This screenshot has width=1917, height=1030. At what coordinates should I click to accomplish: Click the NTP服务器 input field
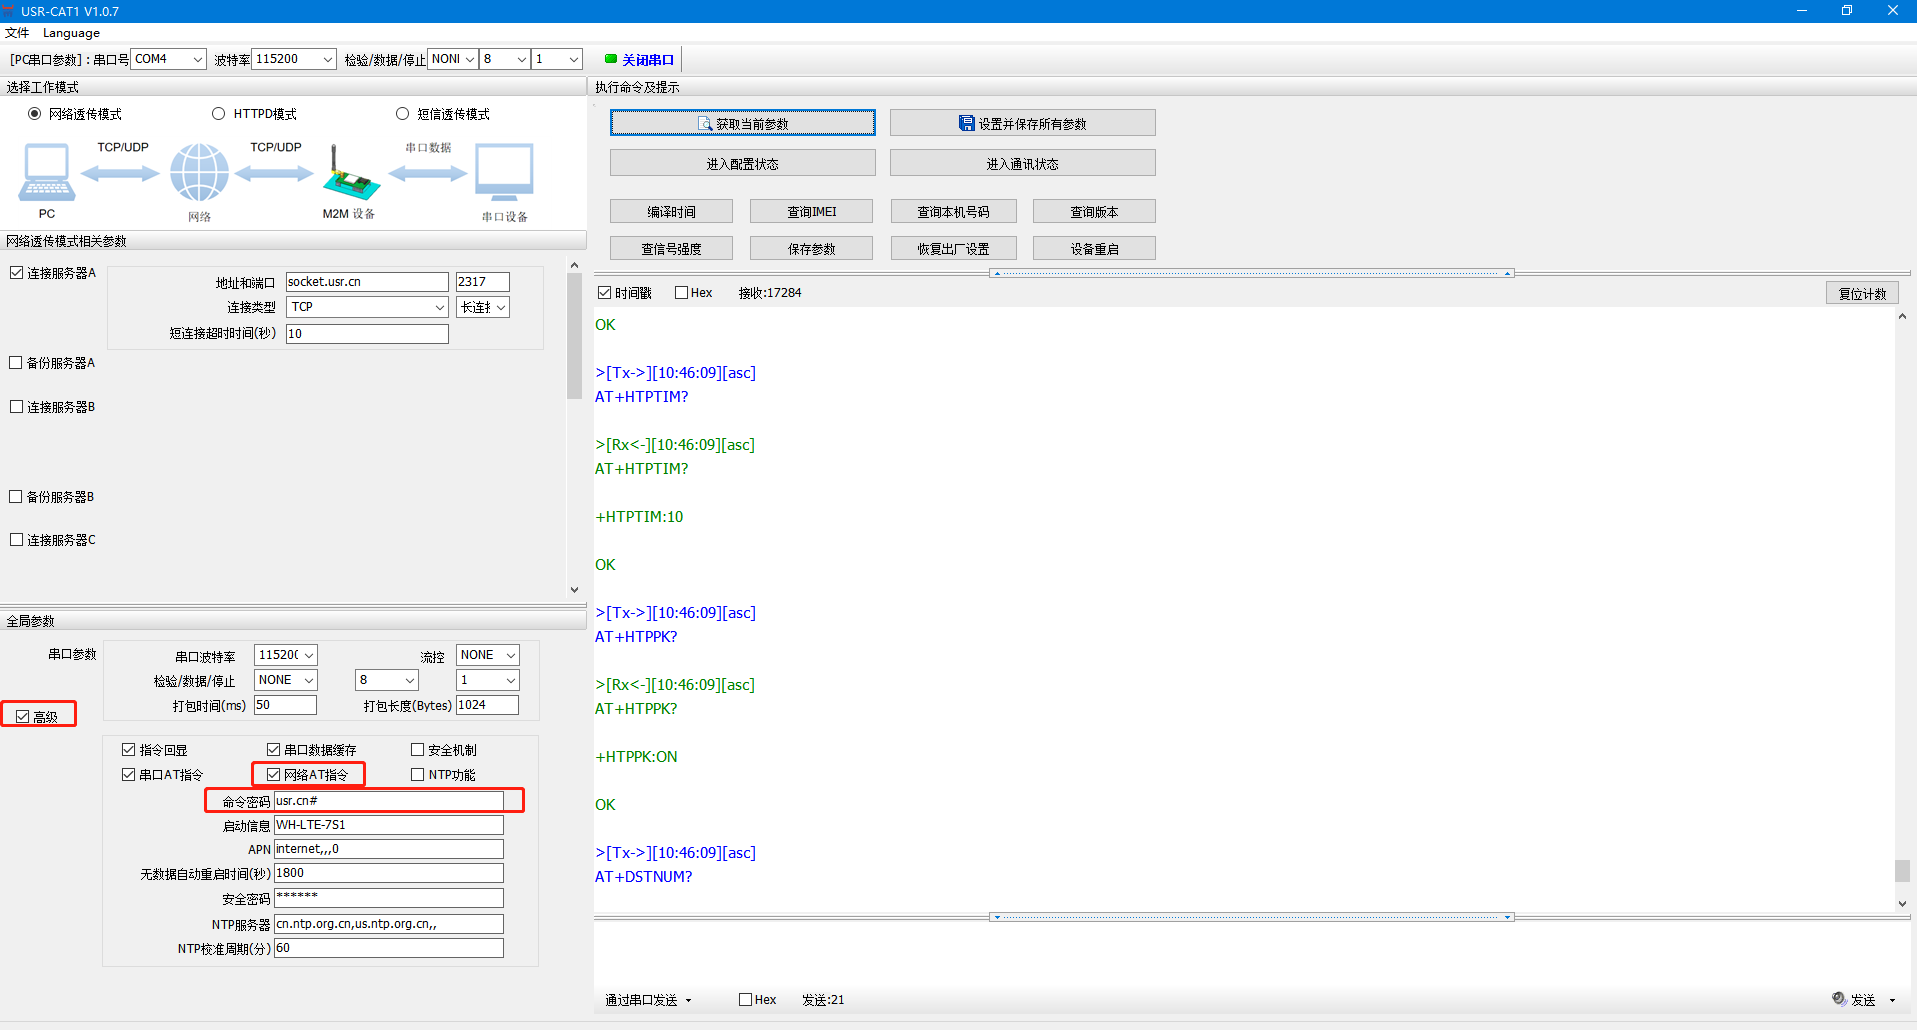[x=388, y=924]
